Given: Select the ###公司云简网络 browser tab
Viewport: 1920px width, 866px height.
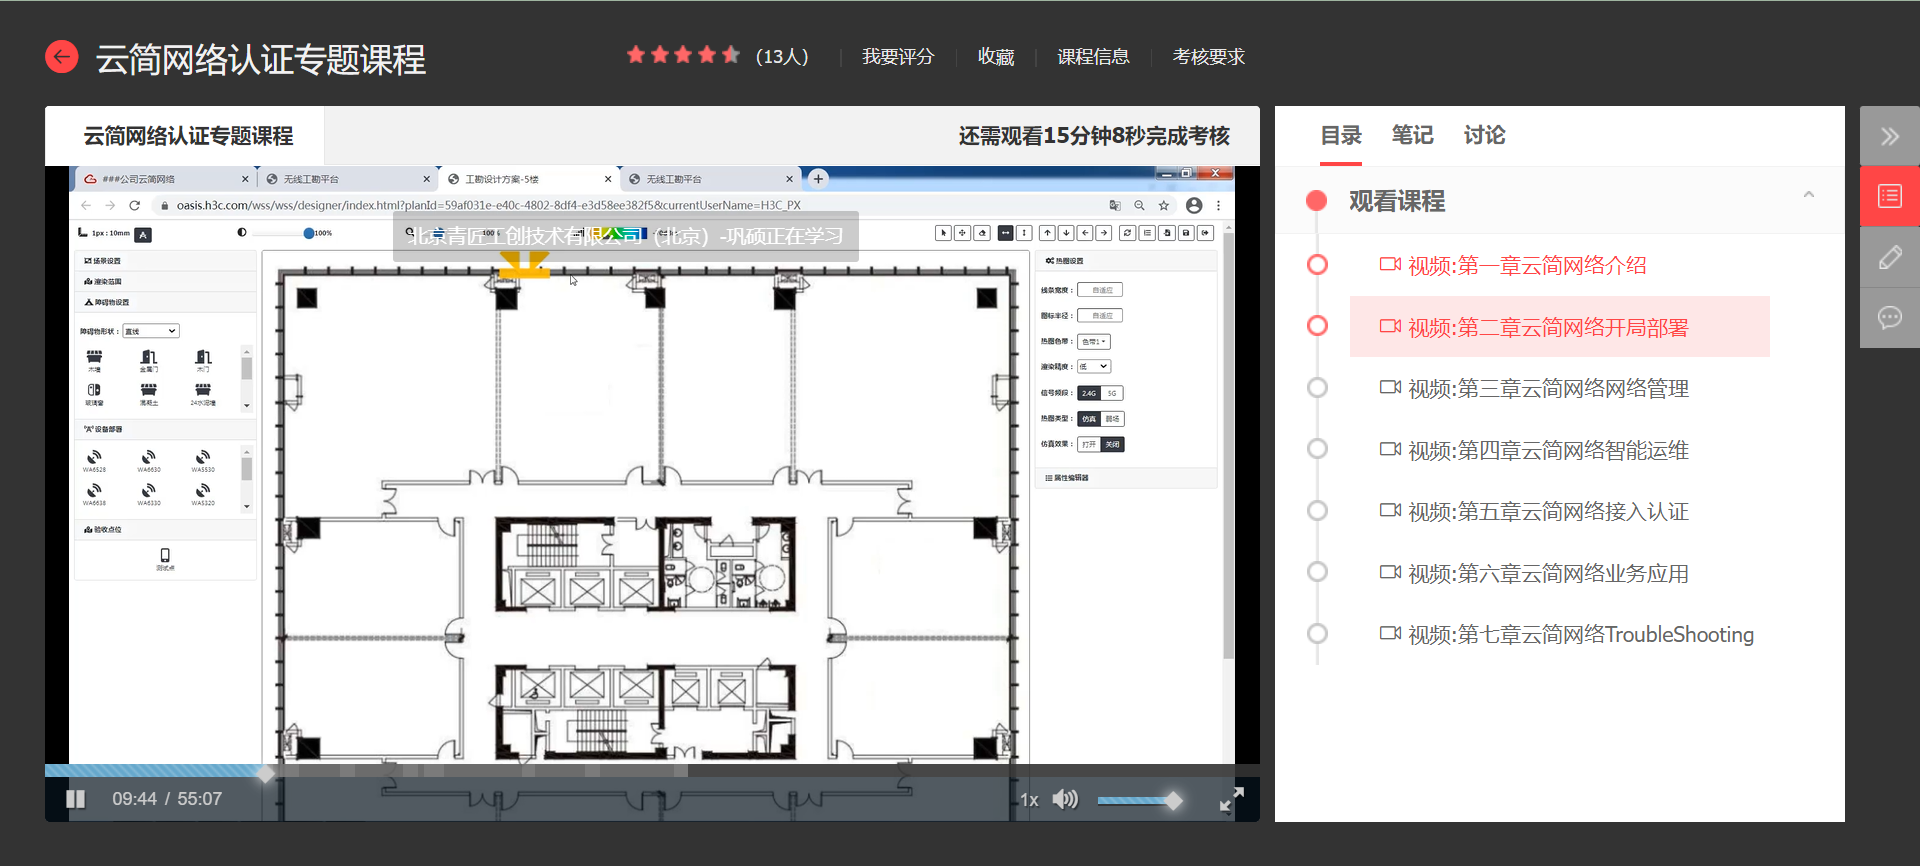Looking at the screenshot, I should click(166, 179).
